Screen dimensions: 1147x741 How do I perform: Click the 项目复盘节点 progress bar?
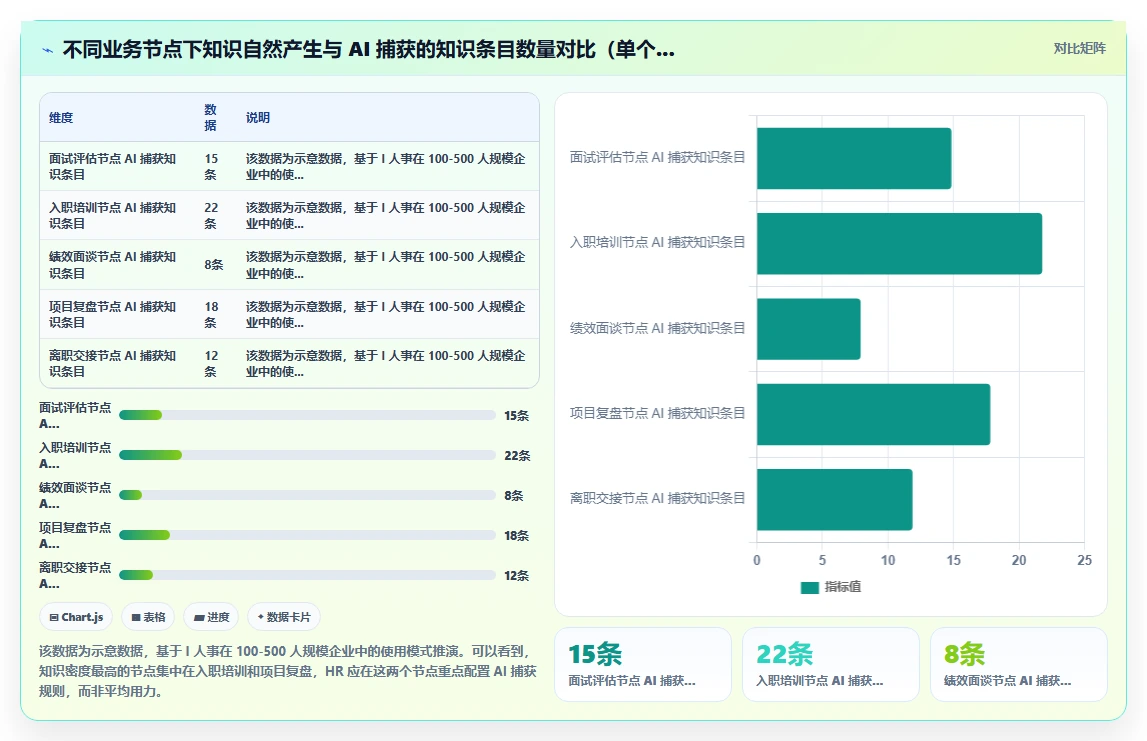(x=307, y=535)
